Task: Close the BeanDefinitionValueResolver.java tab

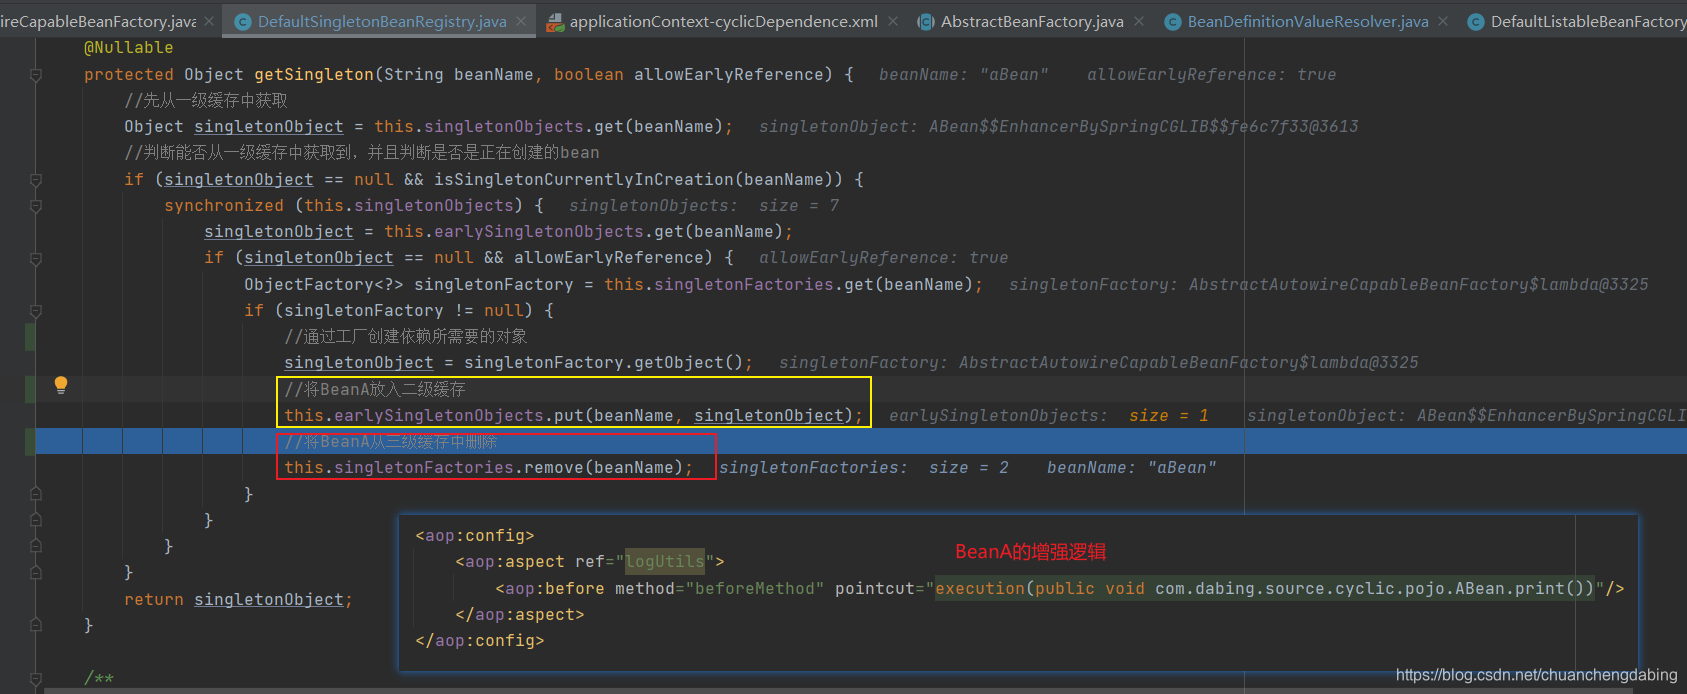Action: pyautogui.click(x=1443, y=21)
